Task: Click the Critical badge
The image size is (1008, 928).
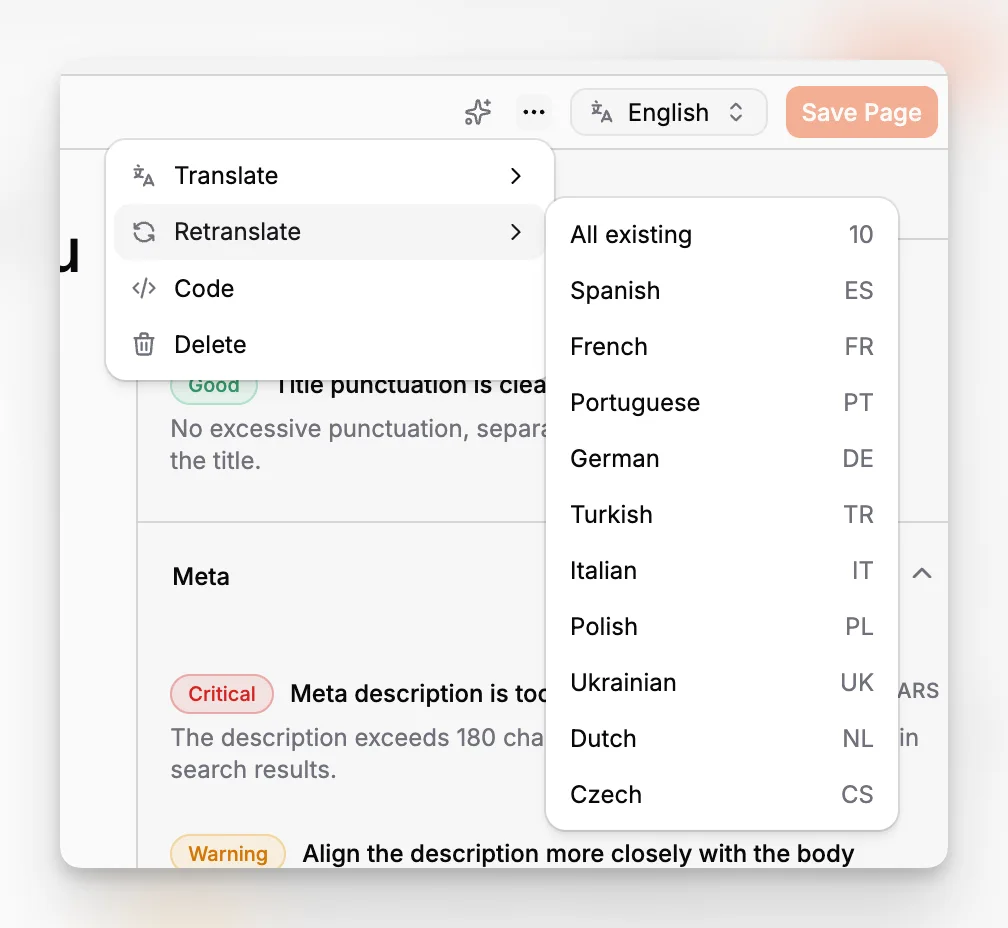Action: coord(222,693)
